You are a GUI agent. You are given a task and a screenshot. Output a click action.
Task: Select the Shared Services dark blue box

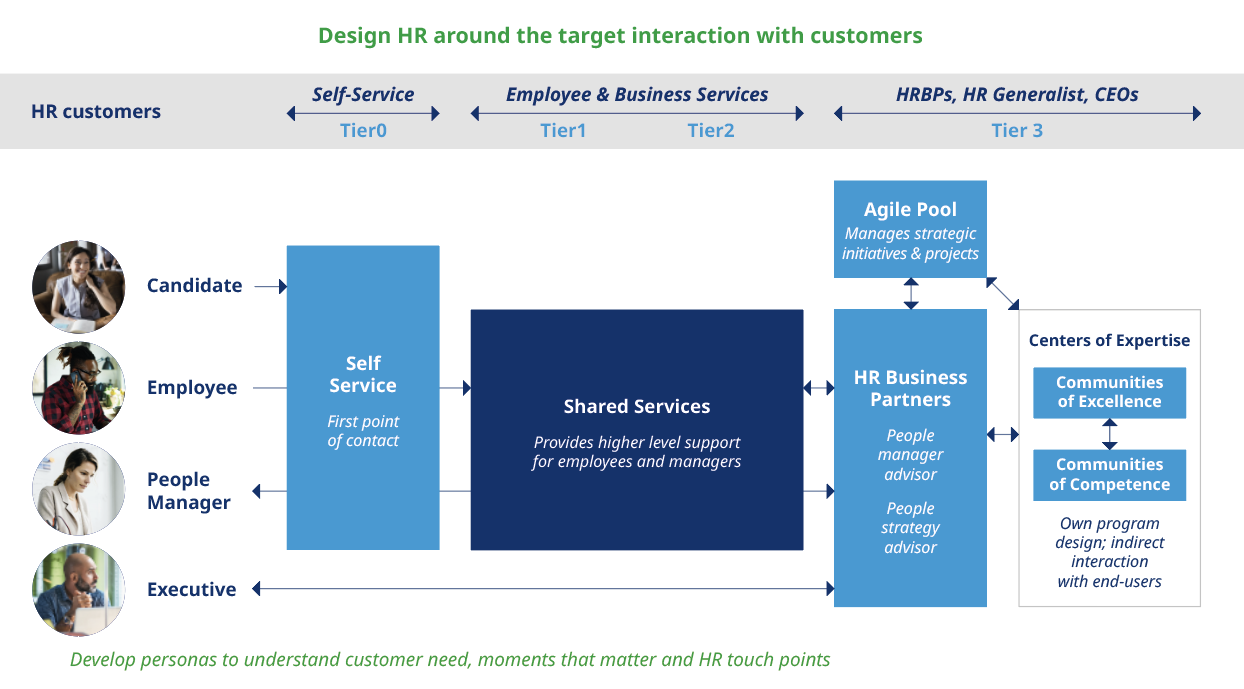(637, 430)
